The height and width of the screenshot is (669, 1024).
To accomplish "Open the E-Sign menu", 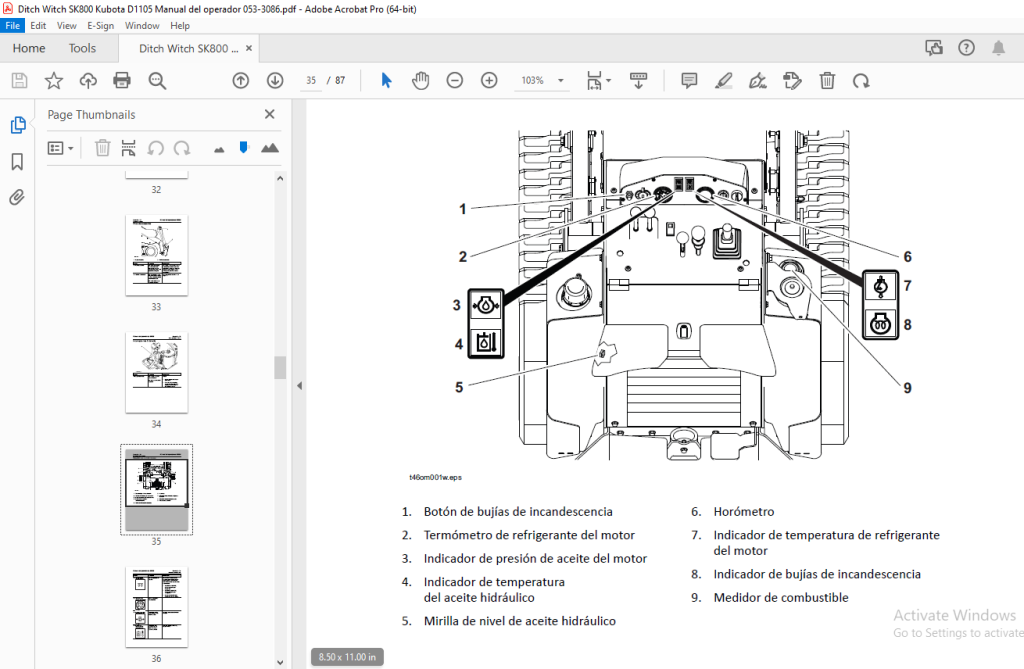I will pyautogui.click(x=101, y=25).
